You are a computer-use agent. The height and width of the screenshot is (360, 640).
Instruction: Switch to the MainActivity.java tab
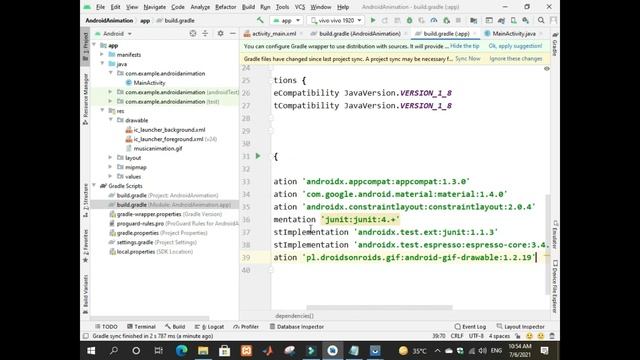[x=513, y=33]
